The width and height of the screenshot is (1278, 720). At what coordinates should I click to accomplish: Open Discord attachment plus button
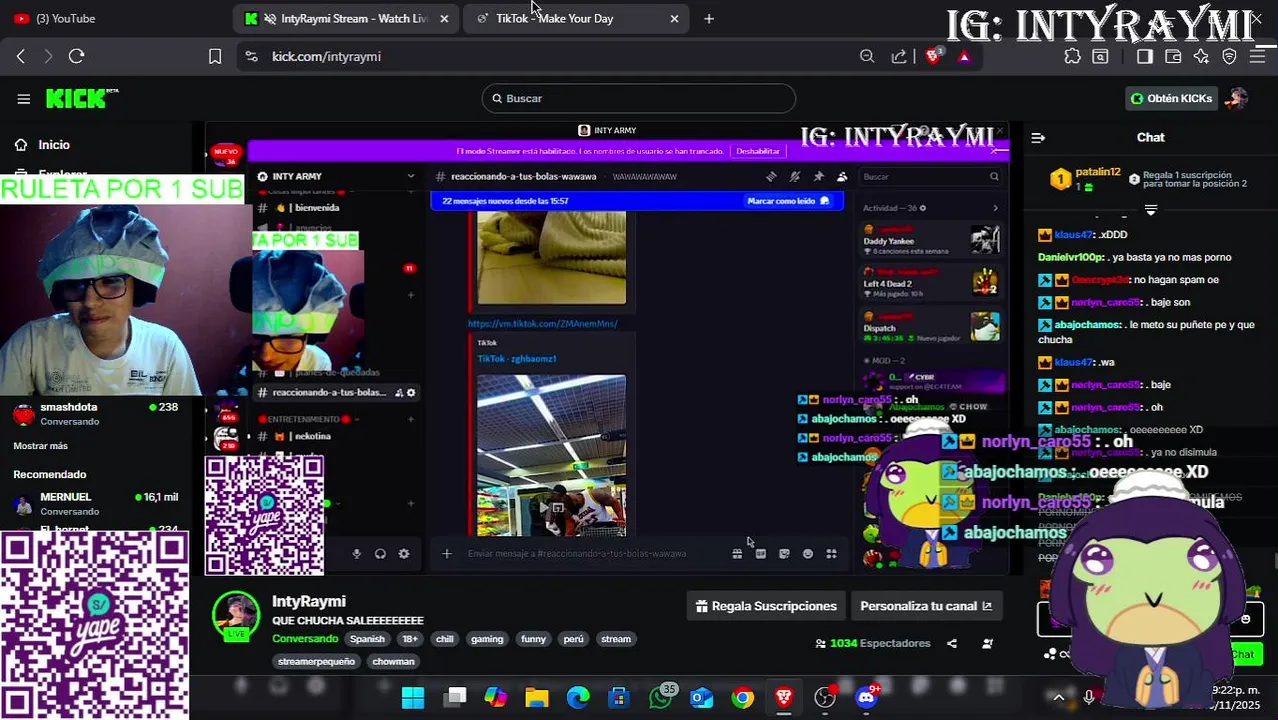[447, 554]
